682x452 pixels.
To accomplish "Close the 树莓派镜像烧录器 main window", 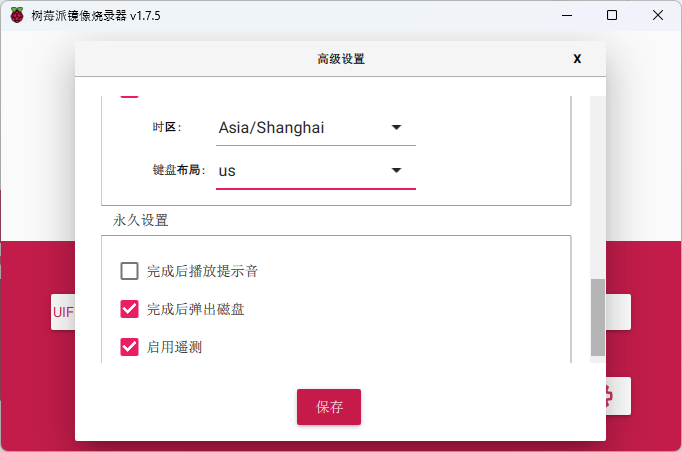I will click(658, 15).
